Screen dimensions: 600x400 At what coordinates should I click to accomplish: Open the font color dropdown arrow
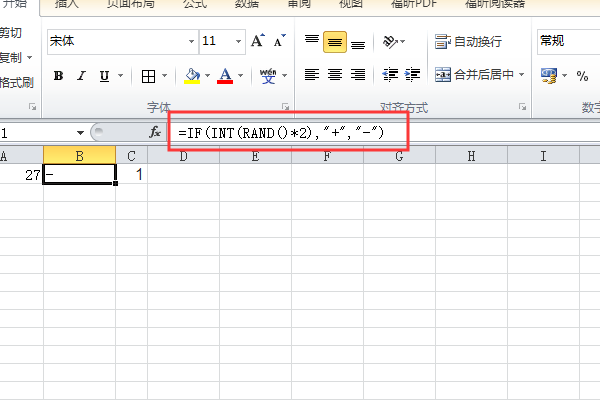pyautogui.click(x=240, y=76)
